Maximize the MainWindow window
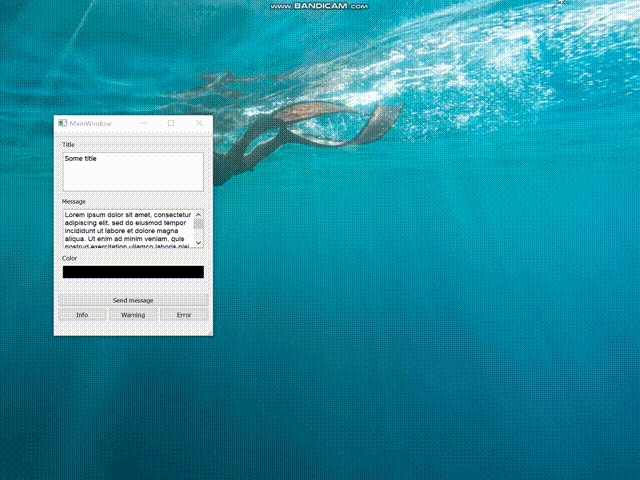Image resolution: width=640 pixels, height=480 pixels. click(x=171, y=123)
